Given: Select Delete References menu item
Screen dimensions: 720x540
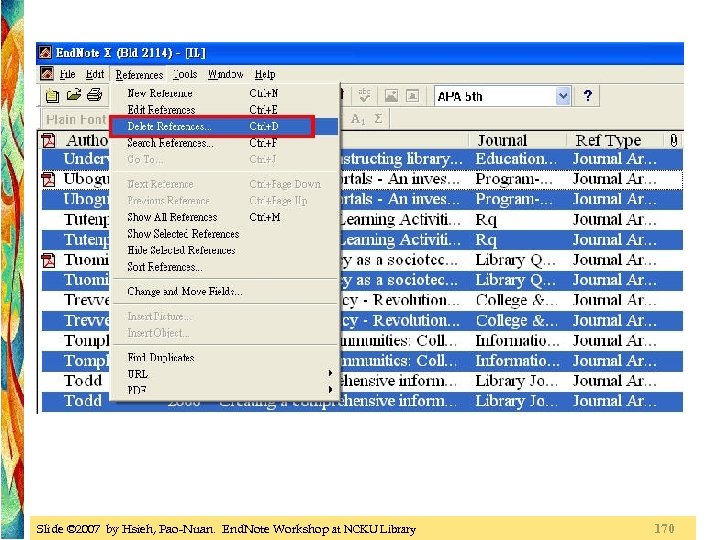Looking at the screenshot, I should coord(225,126).
